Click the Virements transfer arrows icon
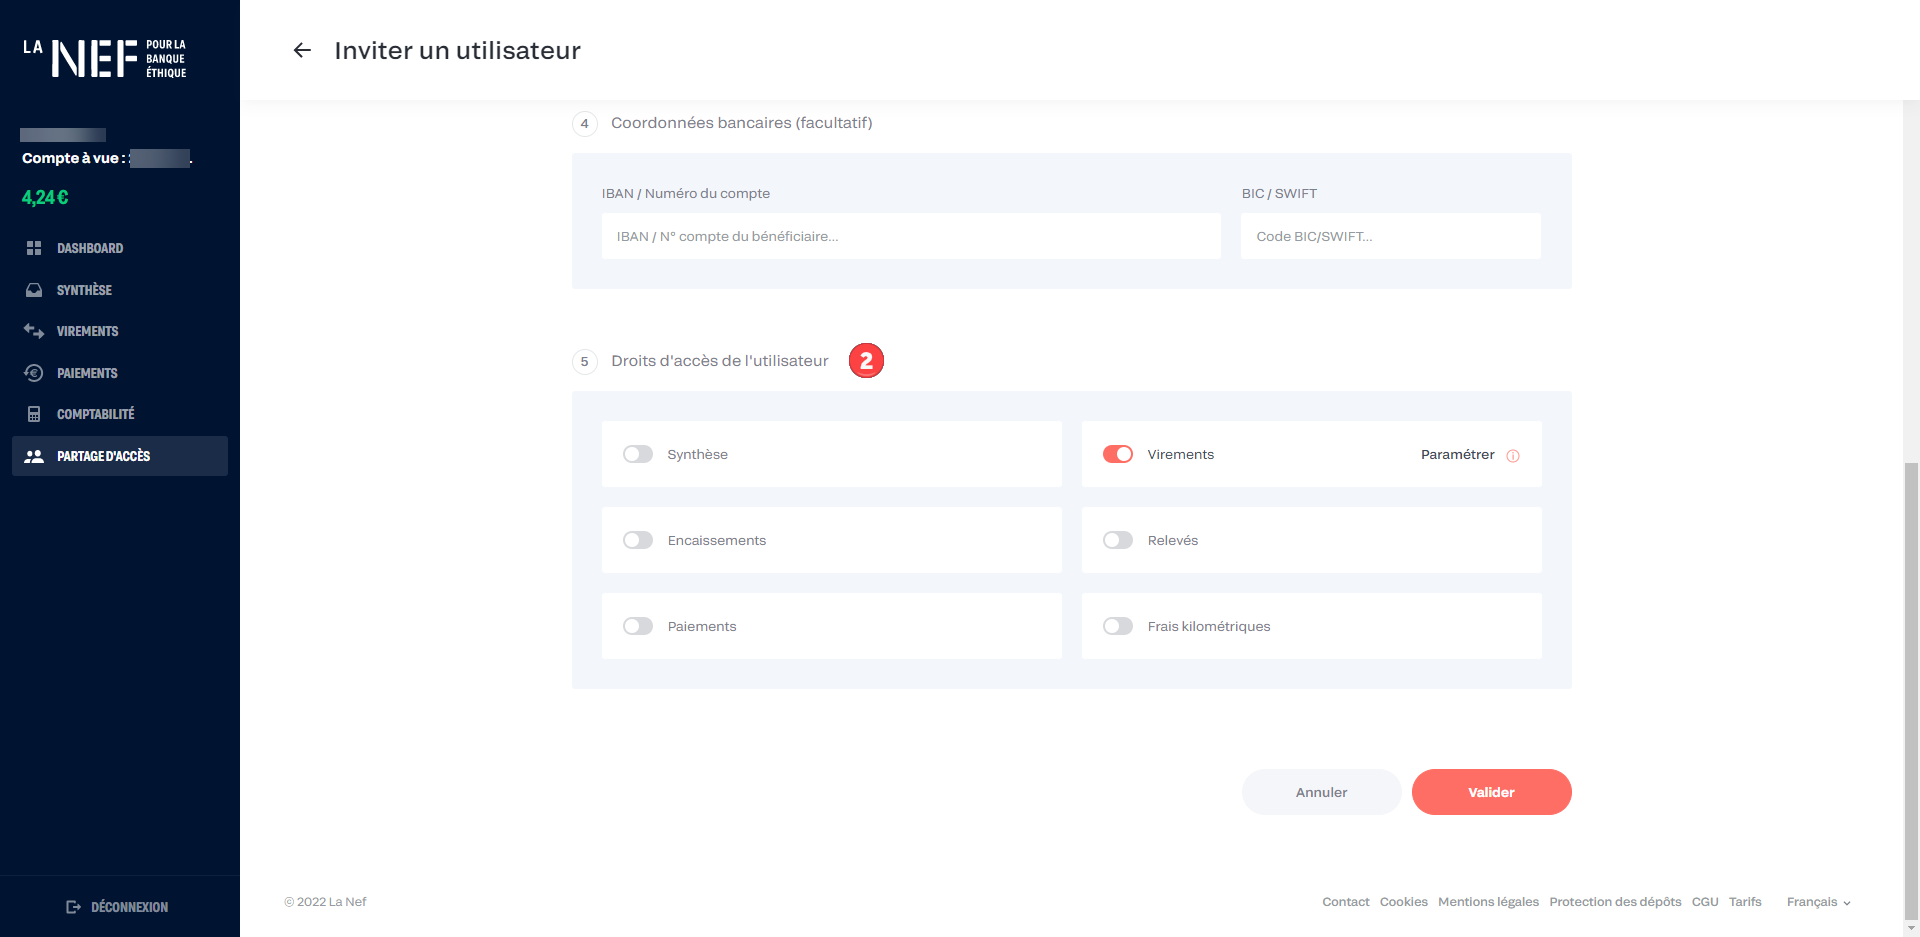 click(x=34, y=331)
